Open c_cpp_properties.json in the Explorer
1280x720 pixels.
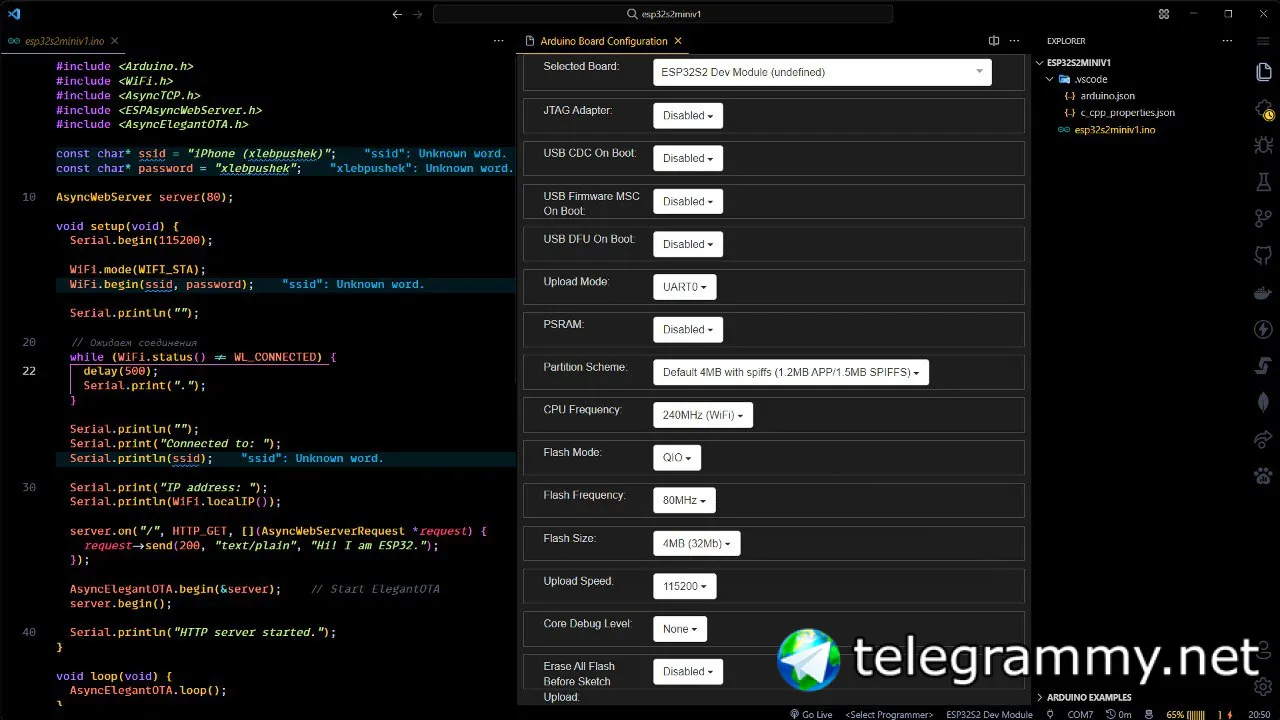1127,113
